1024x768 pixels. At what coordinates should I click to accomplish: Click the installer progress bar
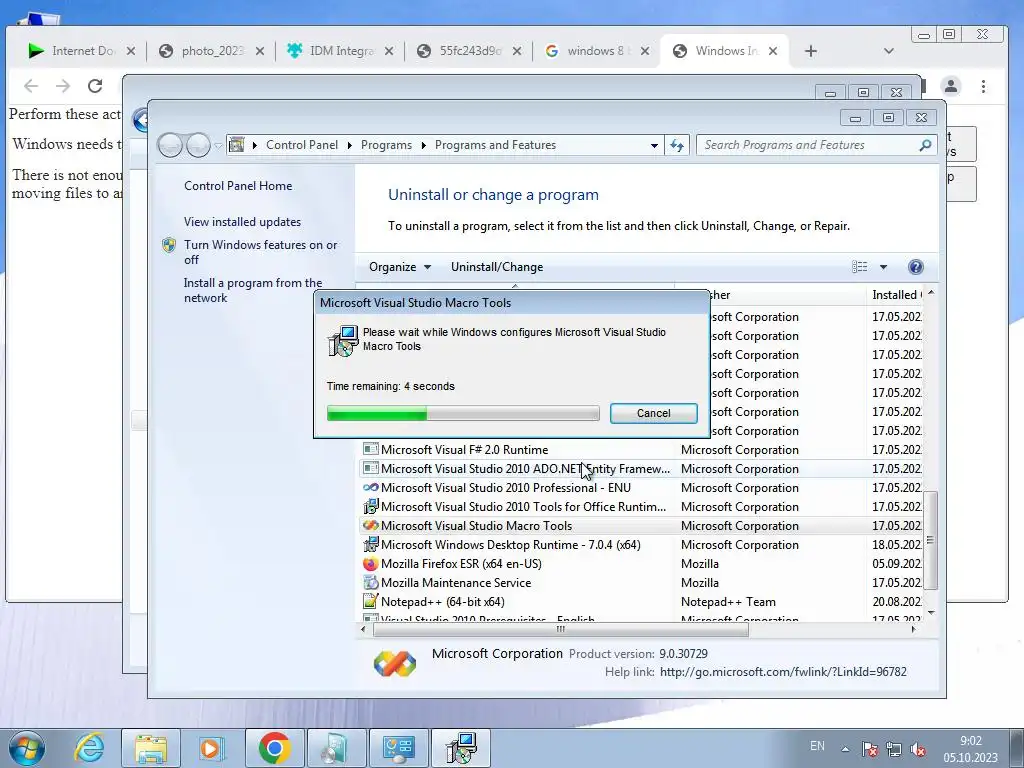(463, 413)
